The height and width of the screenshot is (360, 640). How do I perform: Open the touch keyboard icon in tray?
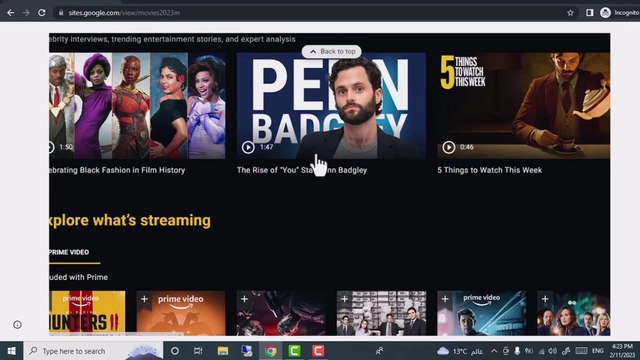click(x=582, y=351)
